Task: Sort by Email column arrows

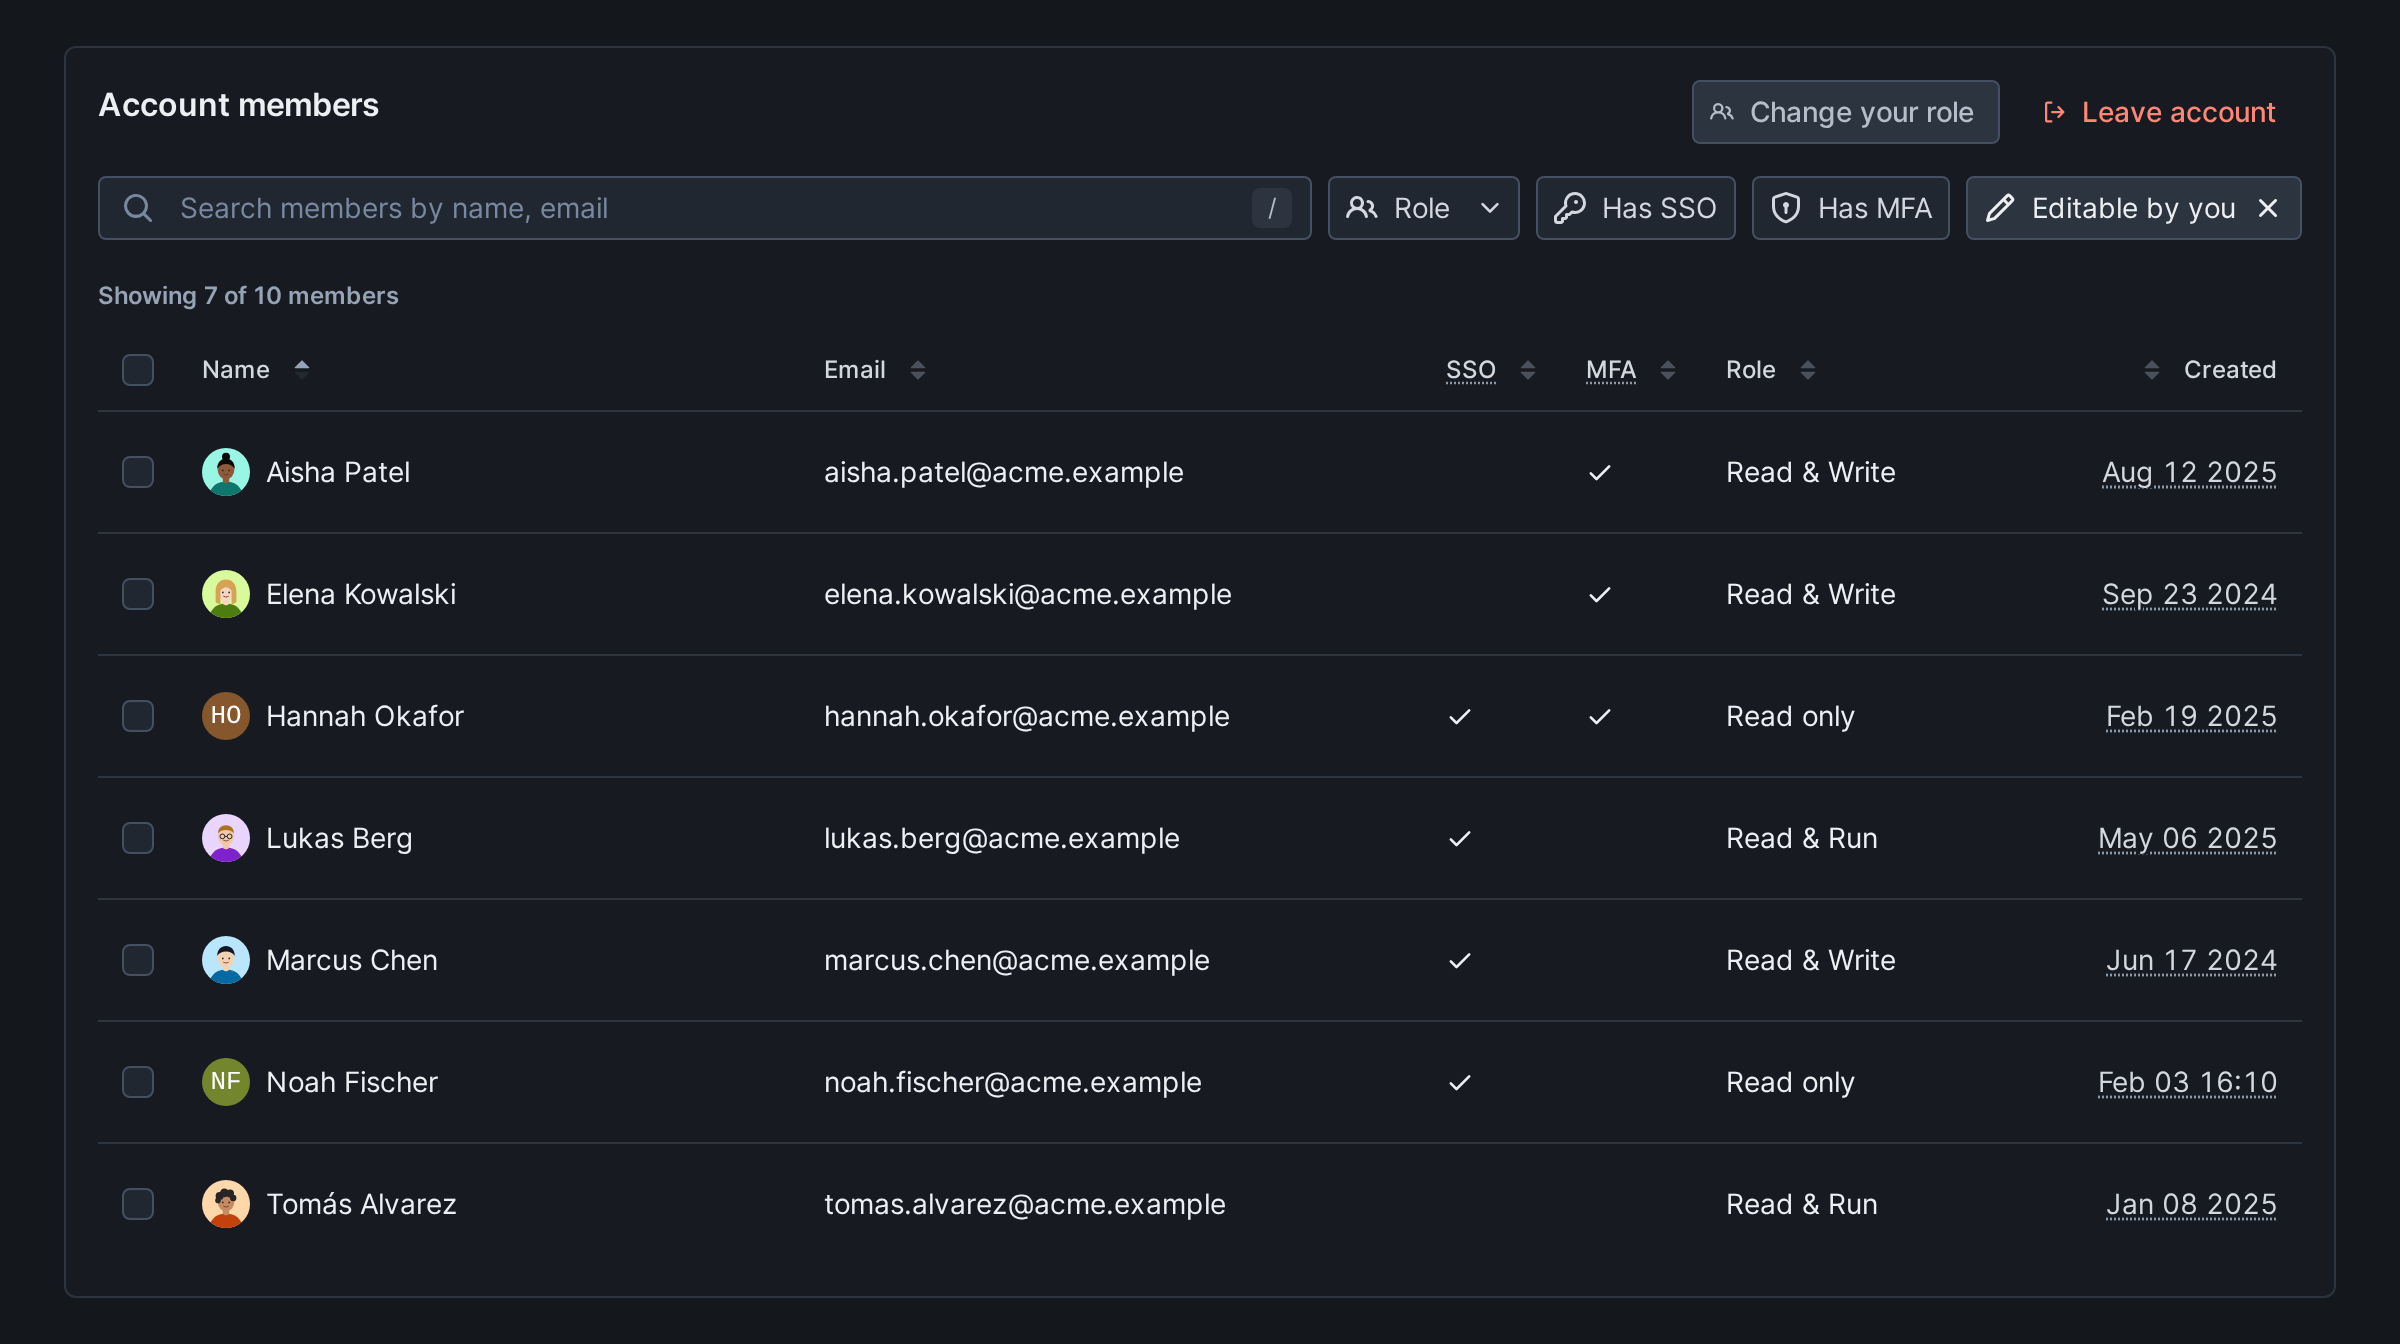Action: point(918,370)
